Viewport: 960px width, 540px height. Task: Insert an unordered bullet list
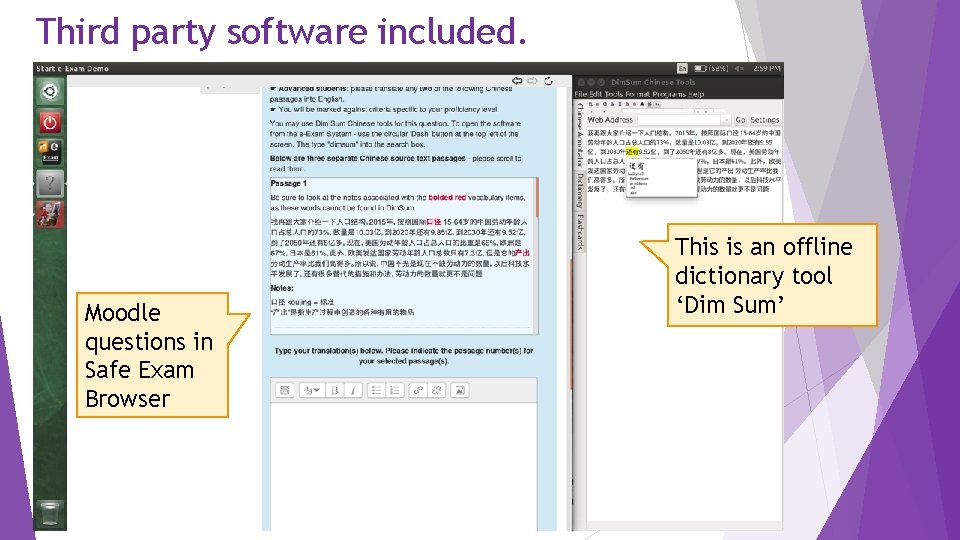coord(377,390)
